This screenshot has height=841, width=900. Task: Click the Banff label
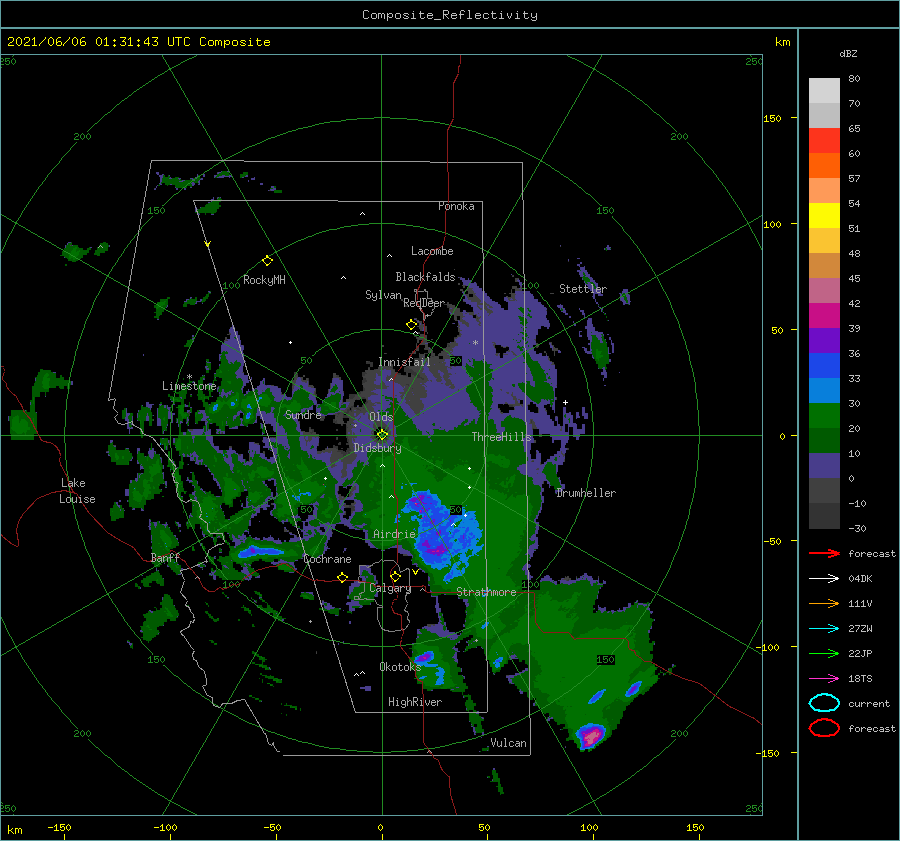click(165, 558)
